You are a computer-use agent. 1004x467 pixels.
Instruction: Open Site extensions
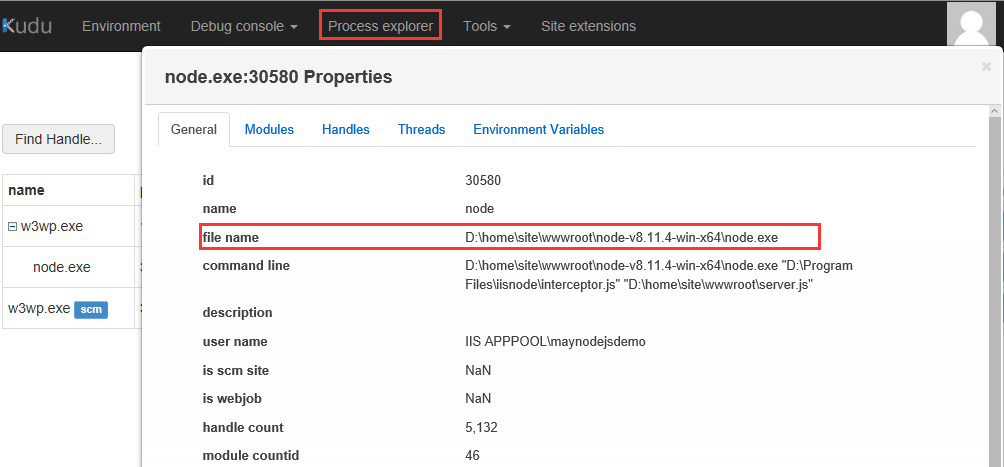click(x=588, y=26)
